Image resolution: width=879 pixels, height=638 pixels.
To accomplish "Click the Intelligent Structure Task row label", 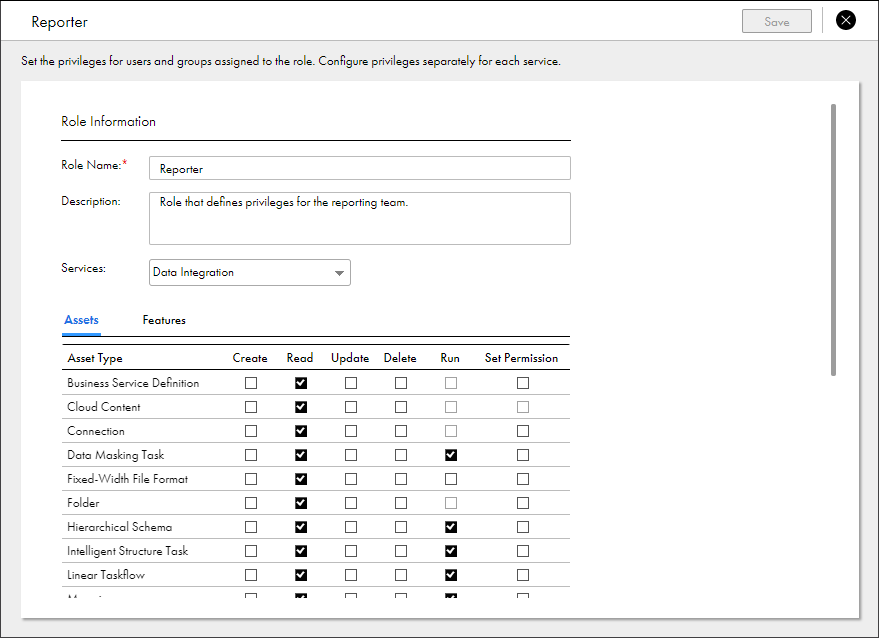I will coord(128,552).
